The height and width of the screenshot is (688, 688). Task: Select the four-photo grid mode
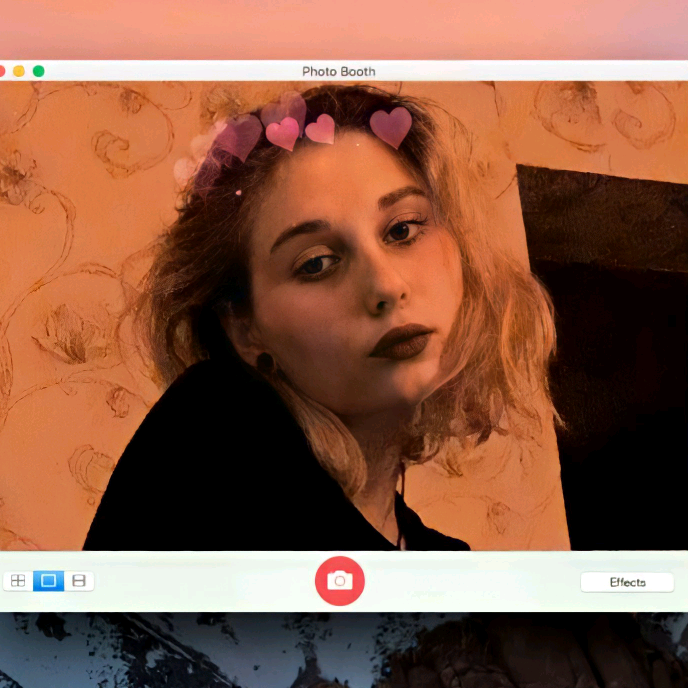point(18,580)
